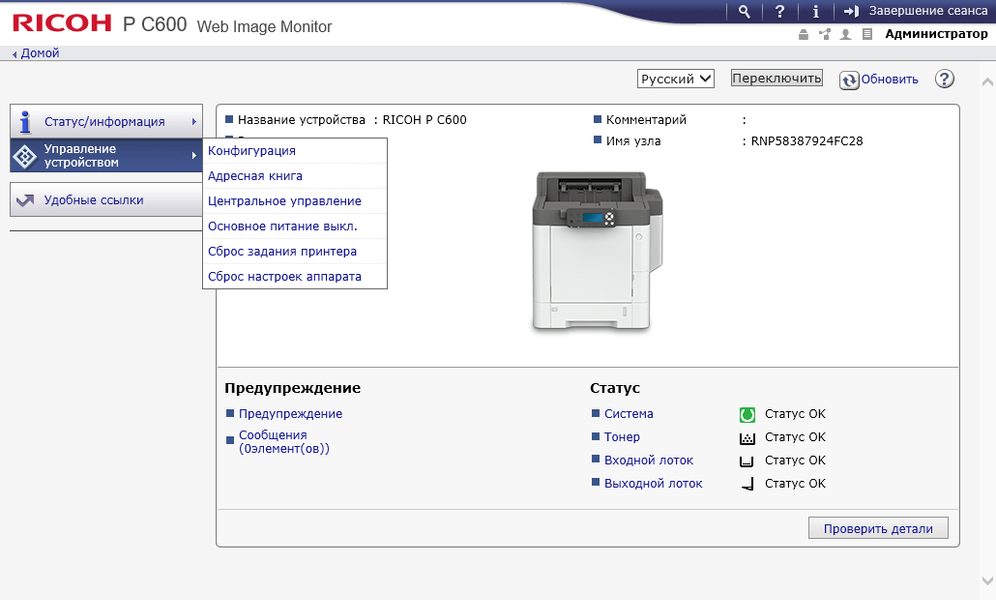Click the network icon near Администратор
The height and width of the screenshot is (600, 996).
point(824,34)
